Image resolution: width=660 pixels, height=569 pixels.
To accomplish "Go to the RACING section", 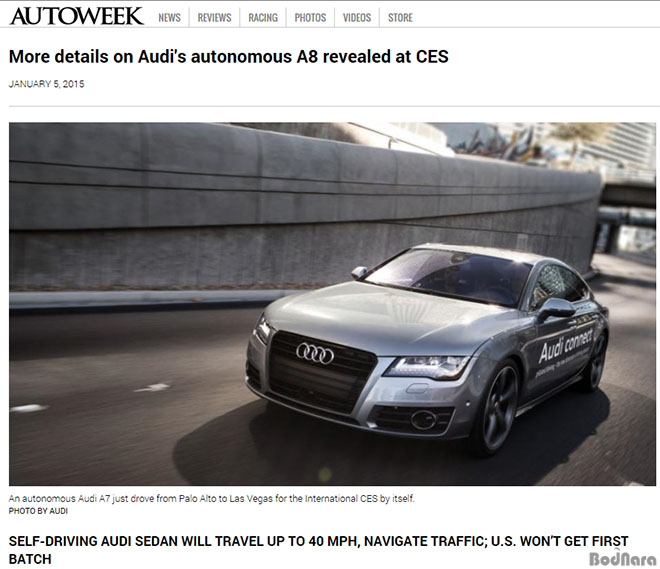I will (263, 18).
